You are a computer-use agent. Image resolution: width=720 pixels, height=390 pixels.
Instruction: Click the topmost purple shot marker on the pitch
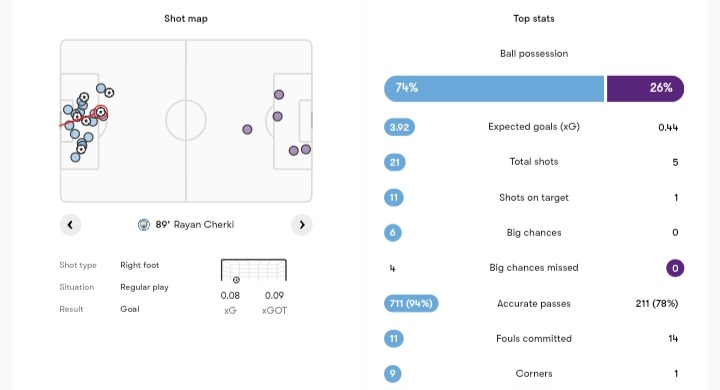tap(279, 95)
